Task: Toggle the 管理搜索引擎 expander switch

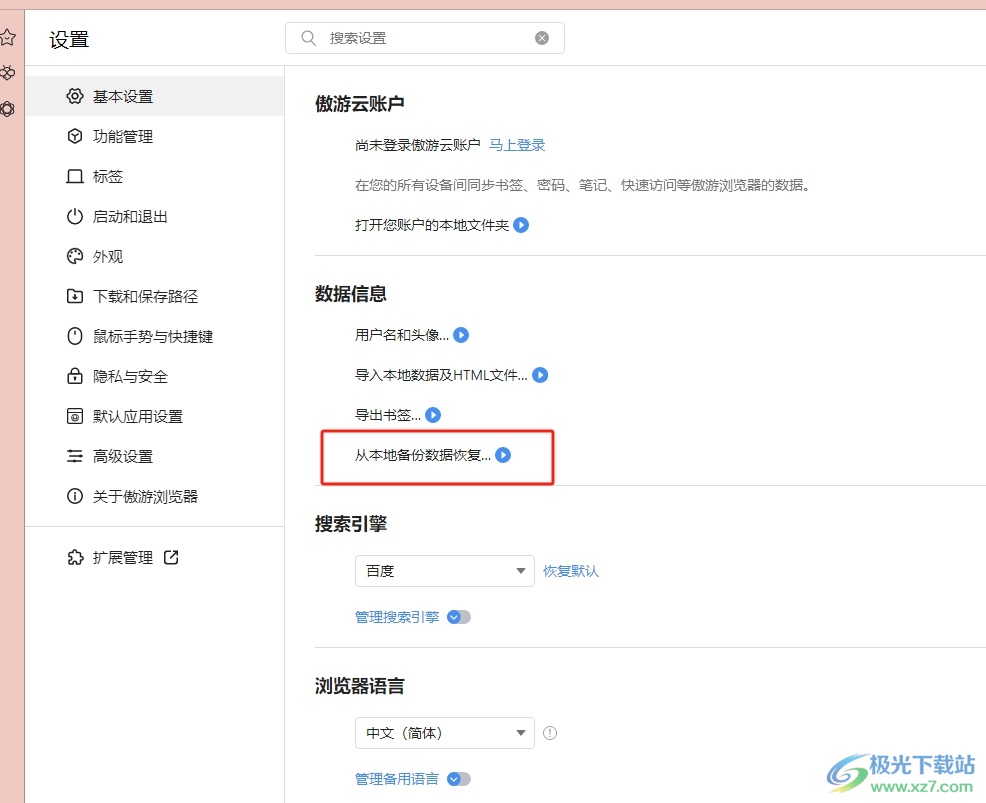Action: [459, 617]
